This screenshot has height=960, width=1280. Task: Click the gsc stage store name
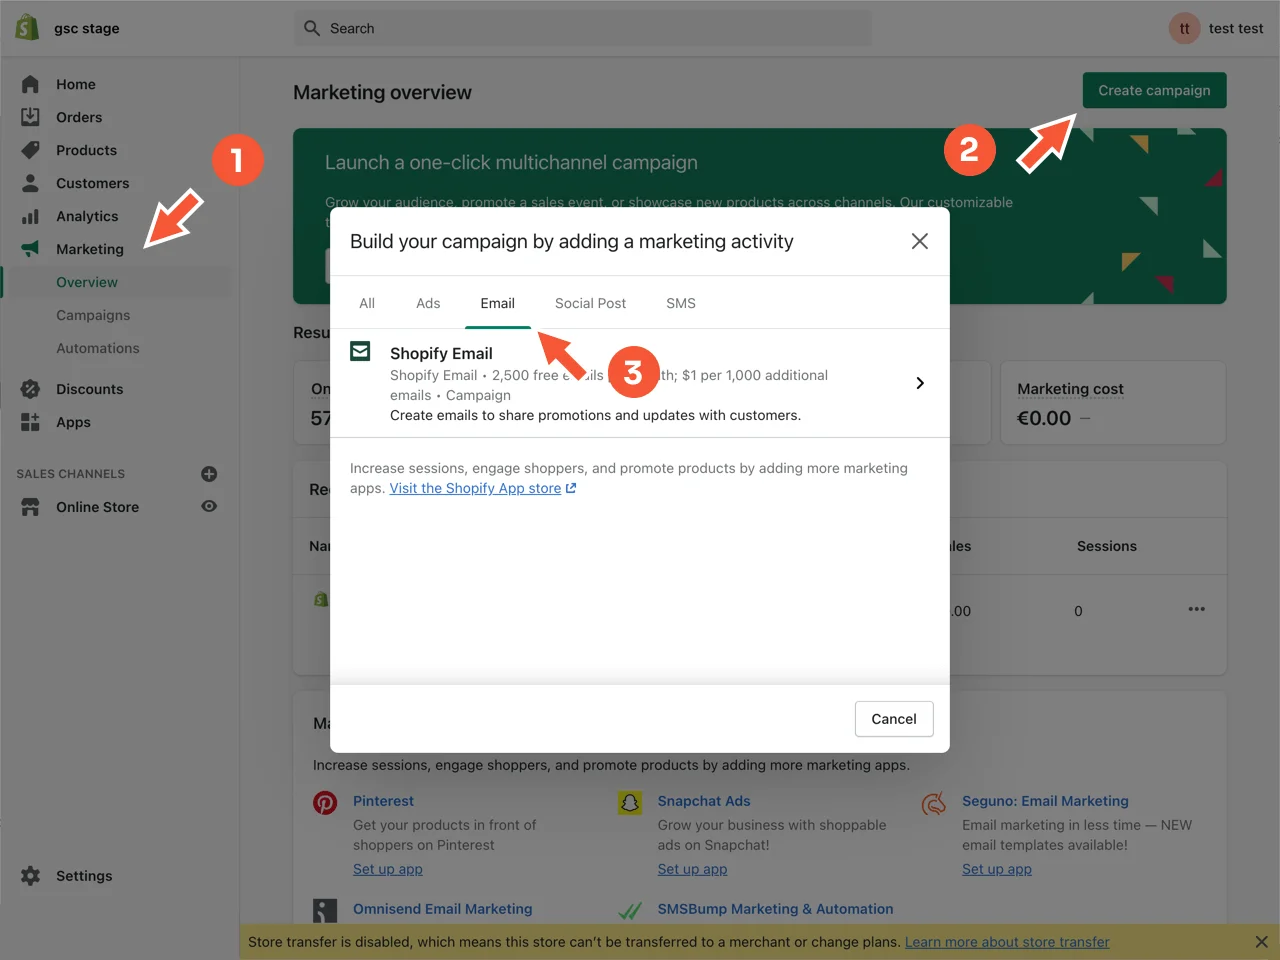pyautogui.click(x=87, y=28)
